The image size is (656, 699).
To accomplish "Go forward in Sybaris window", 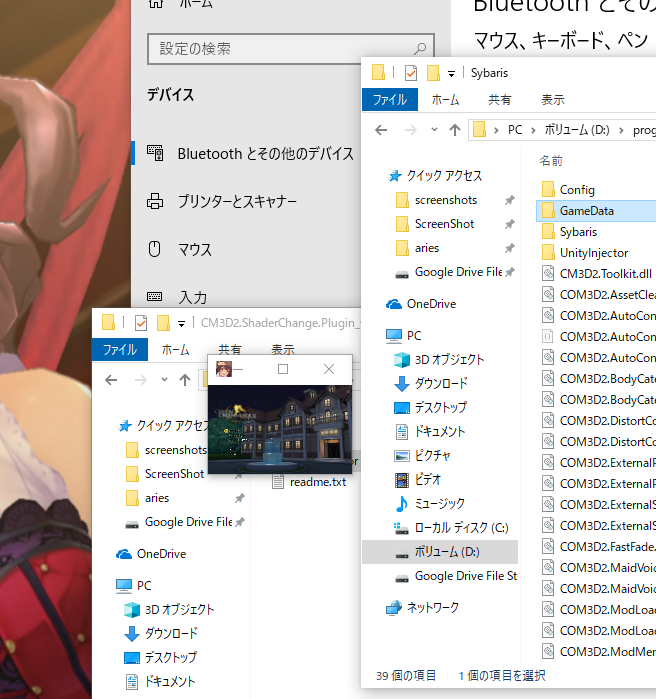I will [x=410, y=130].
